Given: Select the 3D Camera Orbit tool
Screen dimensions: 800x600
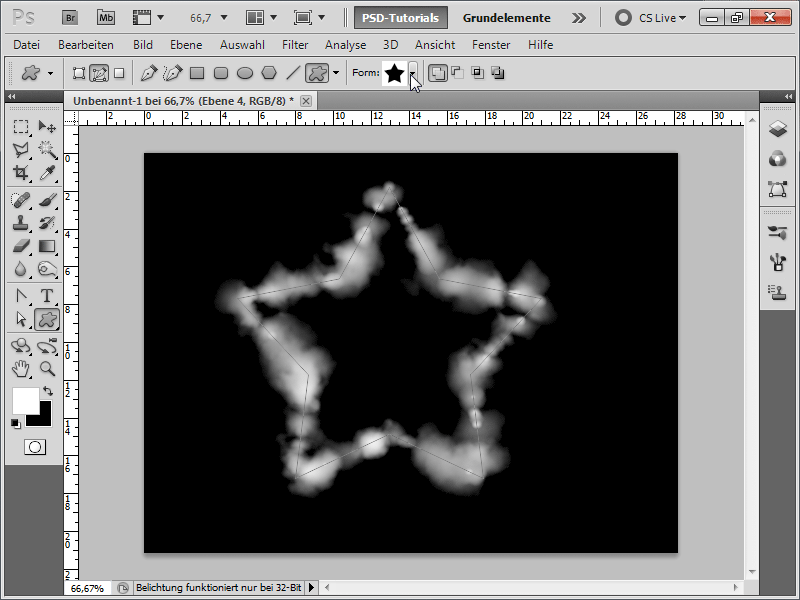Looking at the screenshot, I should tap(47, 346).
